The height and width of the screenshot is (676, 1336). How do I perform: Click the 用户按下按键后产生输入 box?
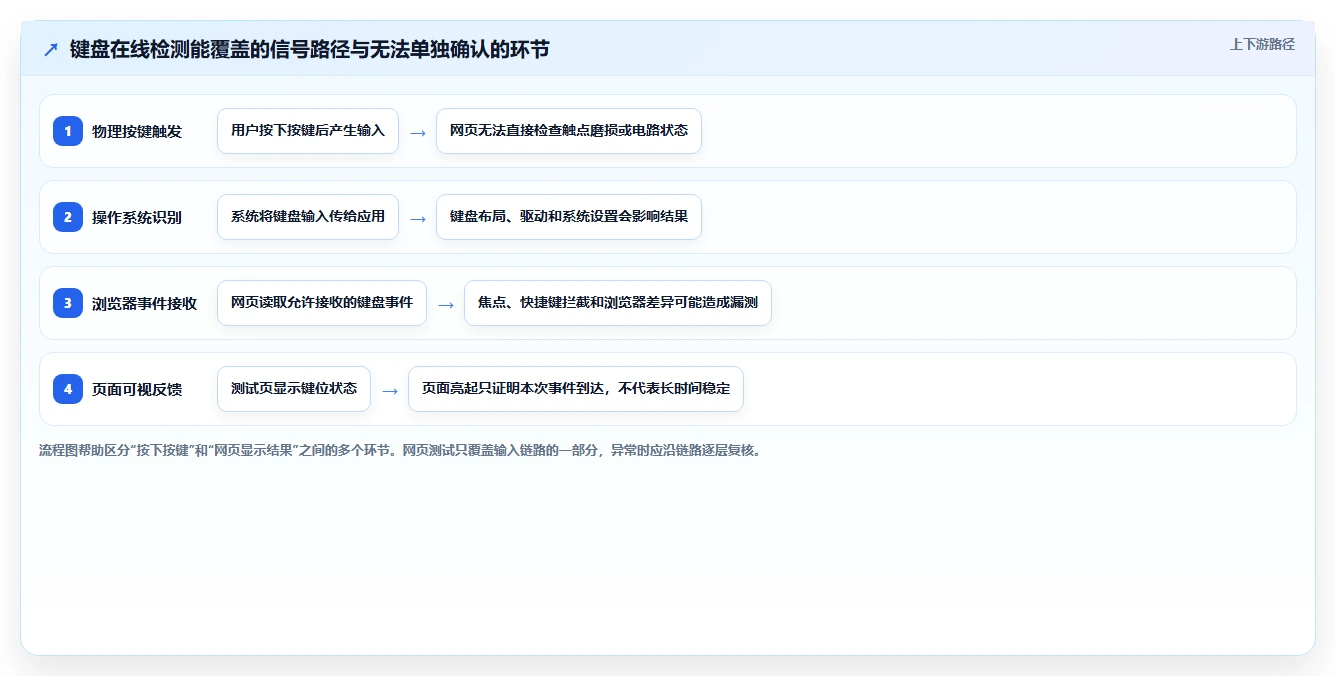[x=308, y=131]
